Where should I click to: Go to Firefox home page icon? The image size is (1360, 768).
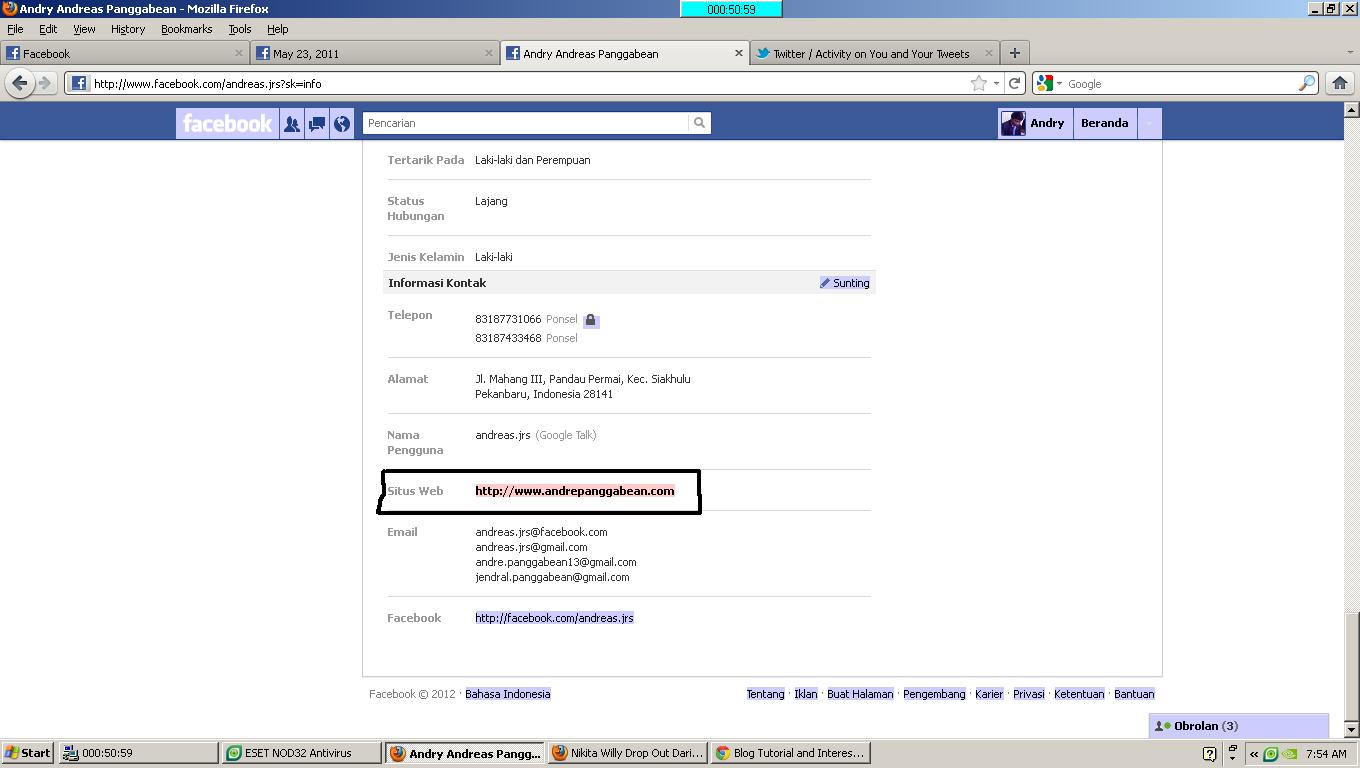[x=1340, y=83]
